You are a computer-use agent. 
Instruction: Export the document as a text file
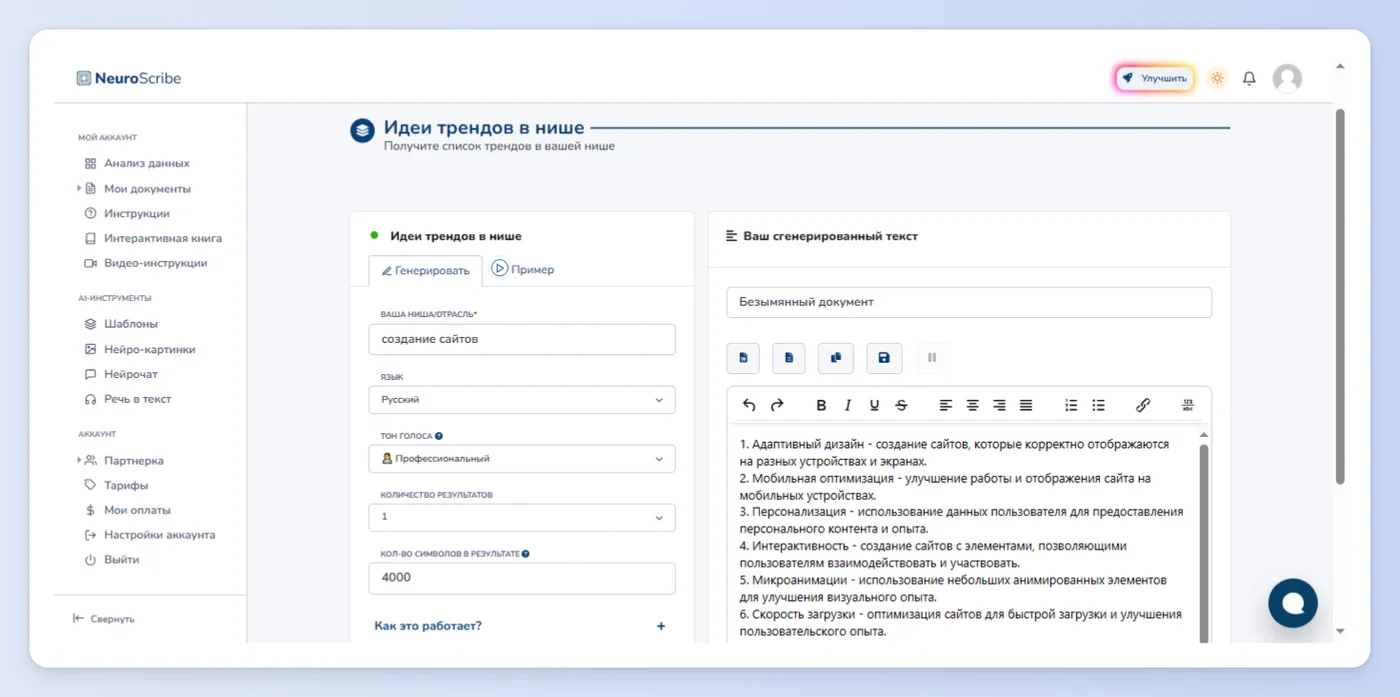coord(789,358)
